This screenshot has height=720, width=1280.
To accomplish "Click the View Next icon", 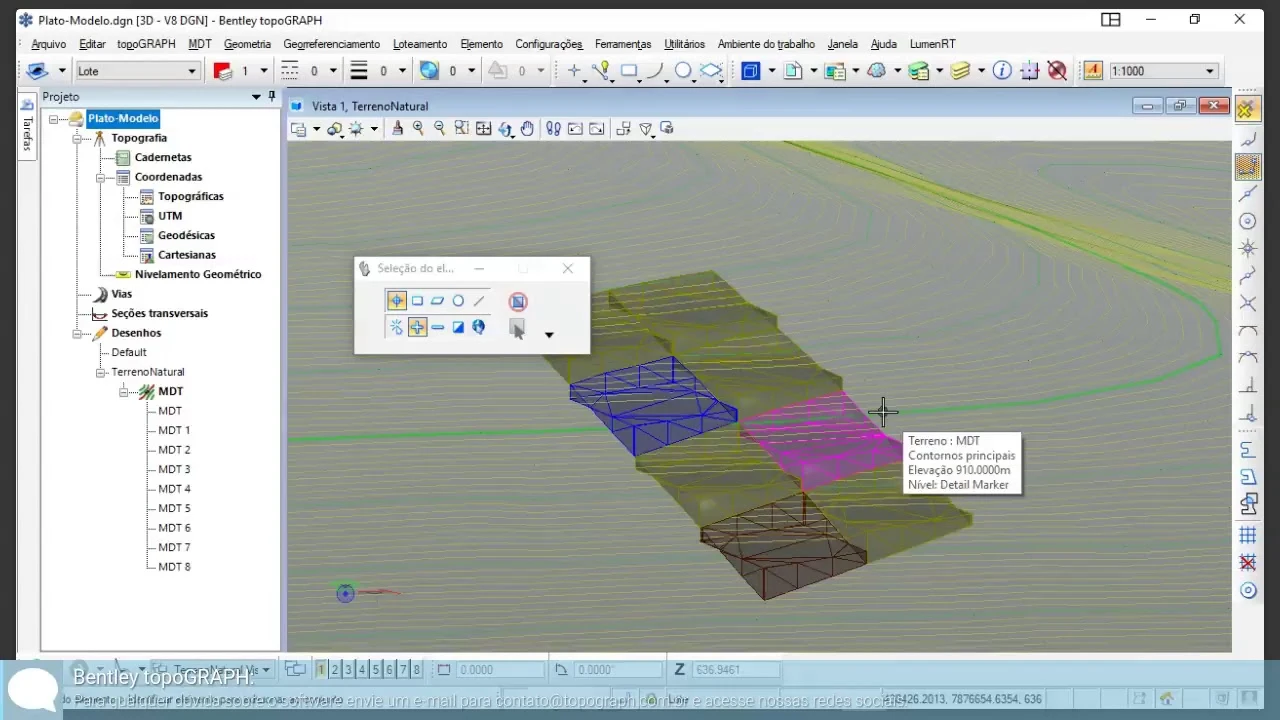I will pyautogui.click(x=596, y=128).
